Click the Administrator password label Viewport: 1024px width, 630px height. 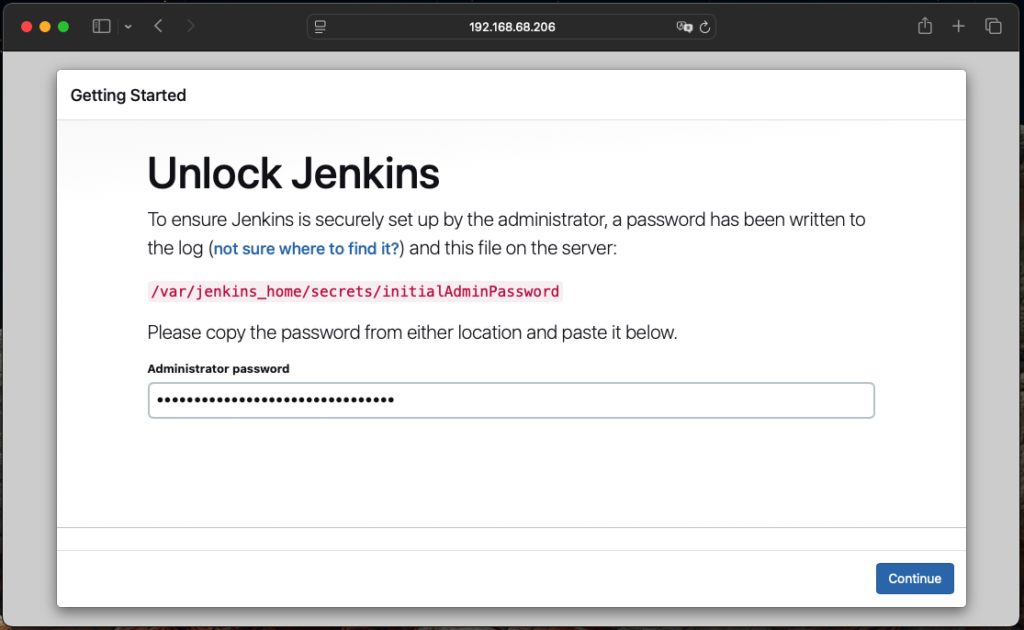tap(218, 368)
